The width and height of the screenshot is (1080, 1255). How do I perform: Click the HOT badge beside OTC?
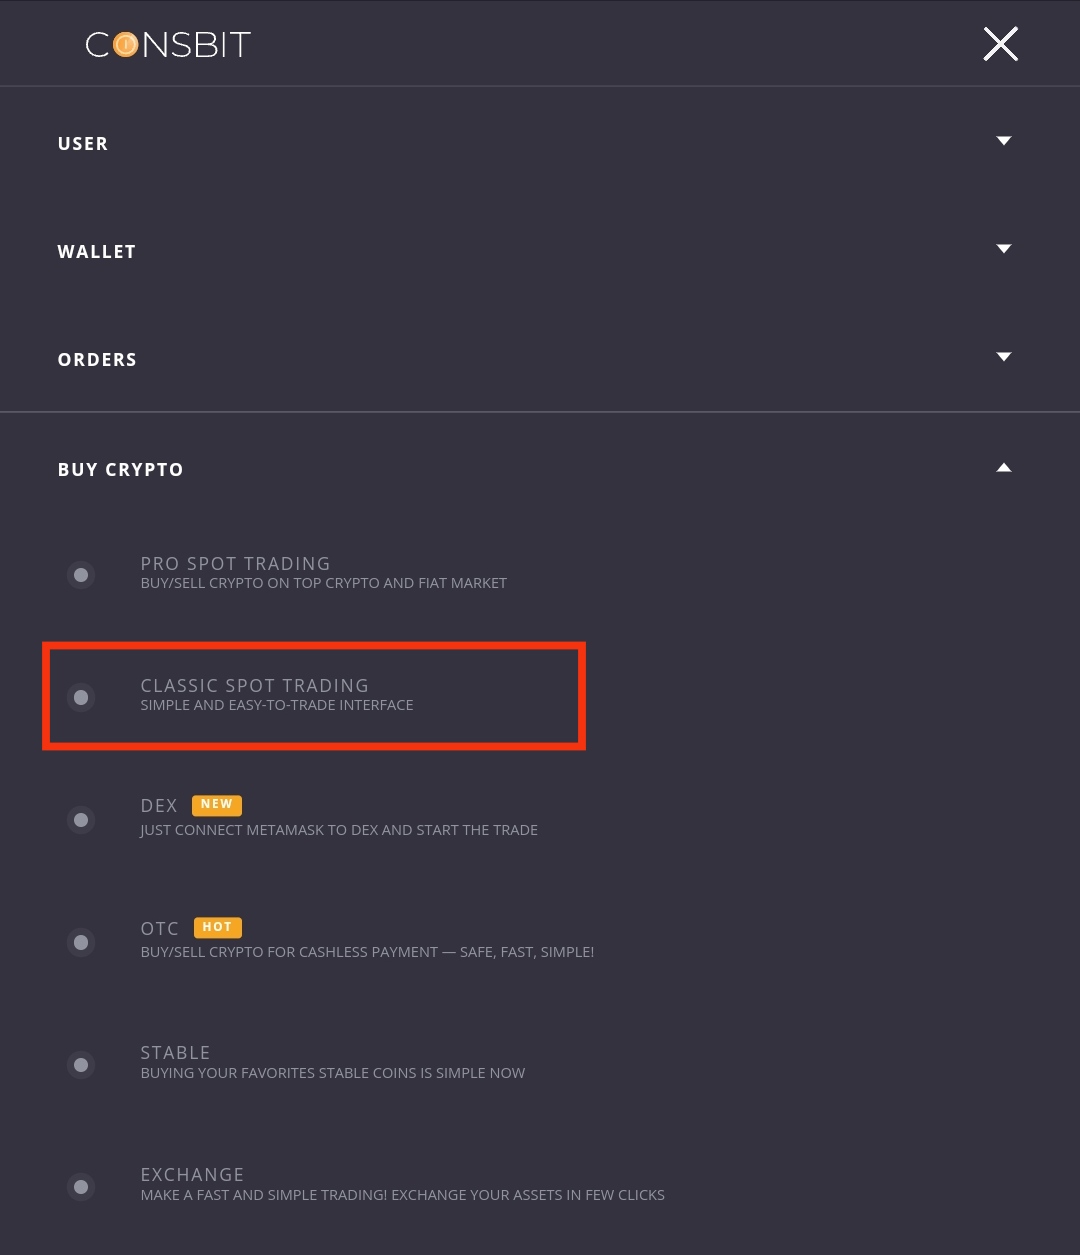[217, 927]
